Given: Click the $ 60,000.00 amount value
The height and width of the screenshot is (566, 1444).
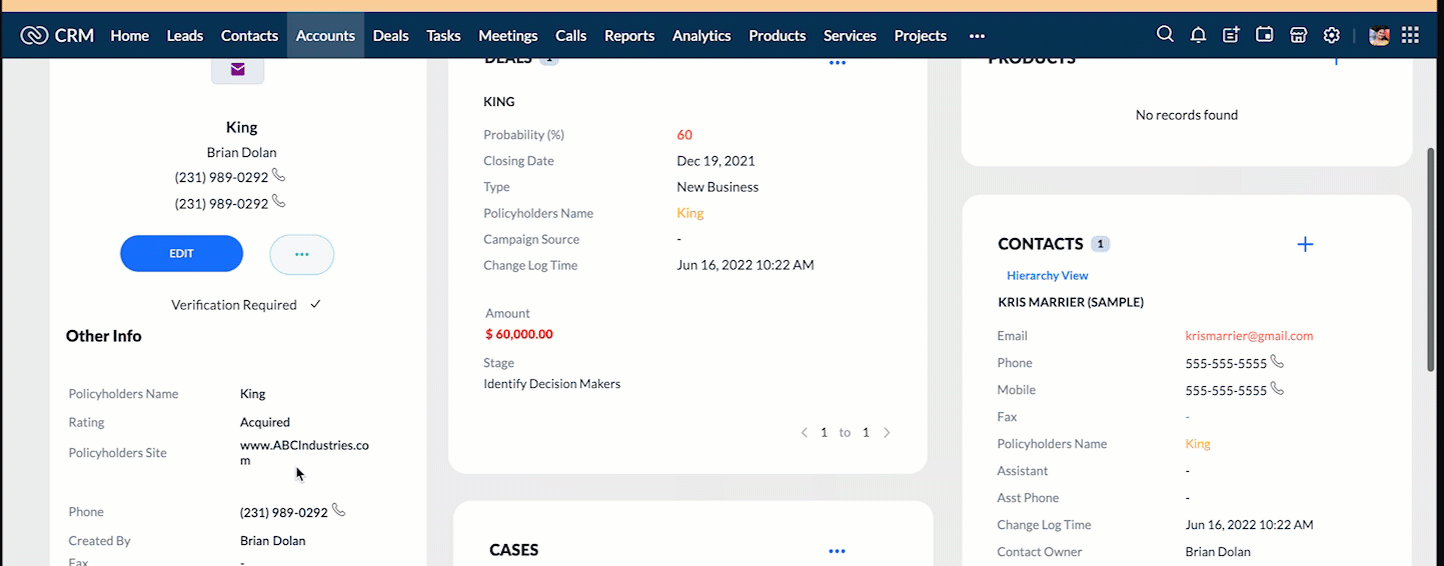Looking at the screenshot, I should [519, 334].
